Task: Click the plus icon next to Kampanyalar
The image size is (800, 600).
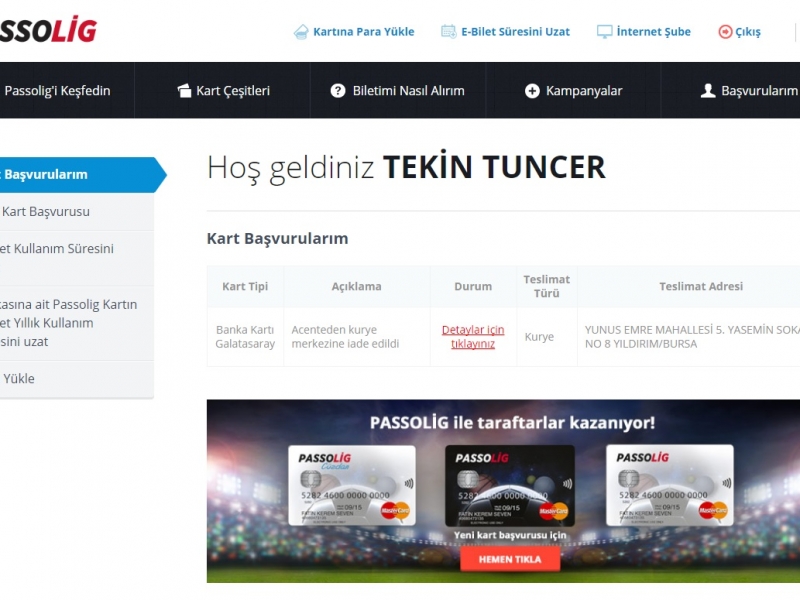Action: [532, 91]
